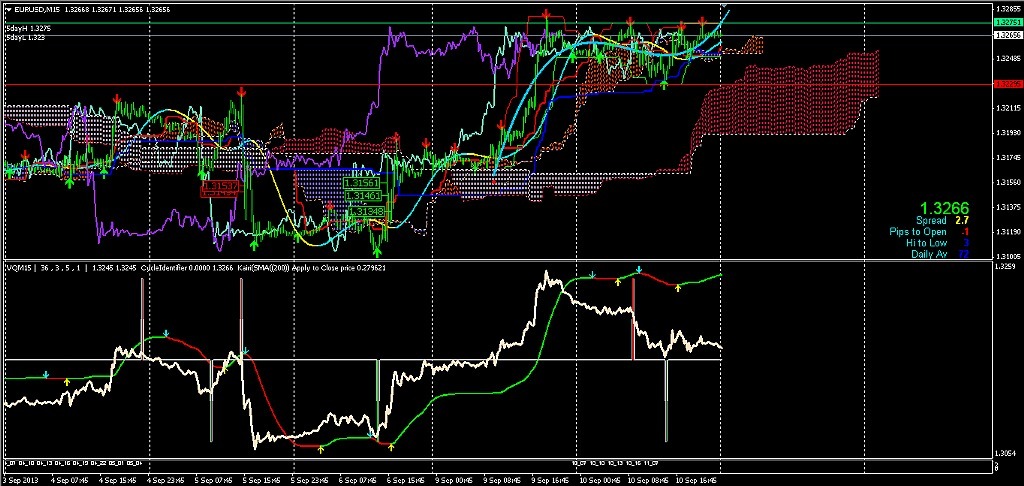
Task: Select the green 1.31461 price label
Action: pos(363,196)
